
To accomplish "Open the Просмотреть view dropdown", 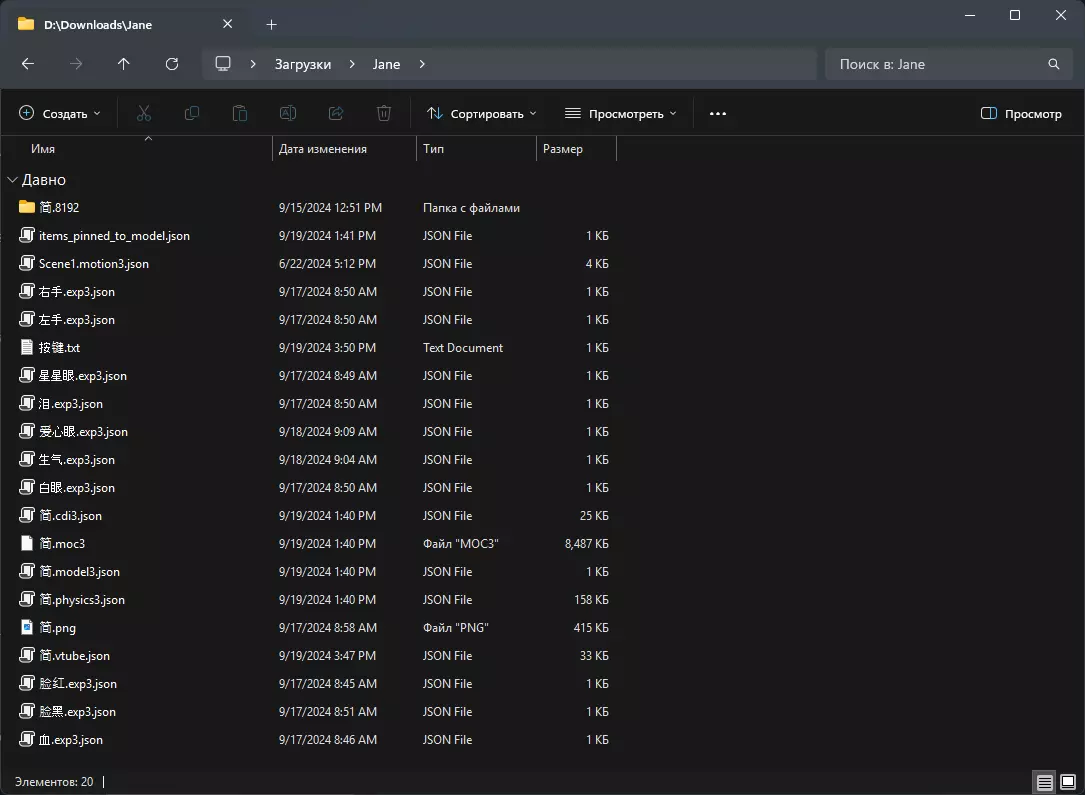I will pos(620,114).
